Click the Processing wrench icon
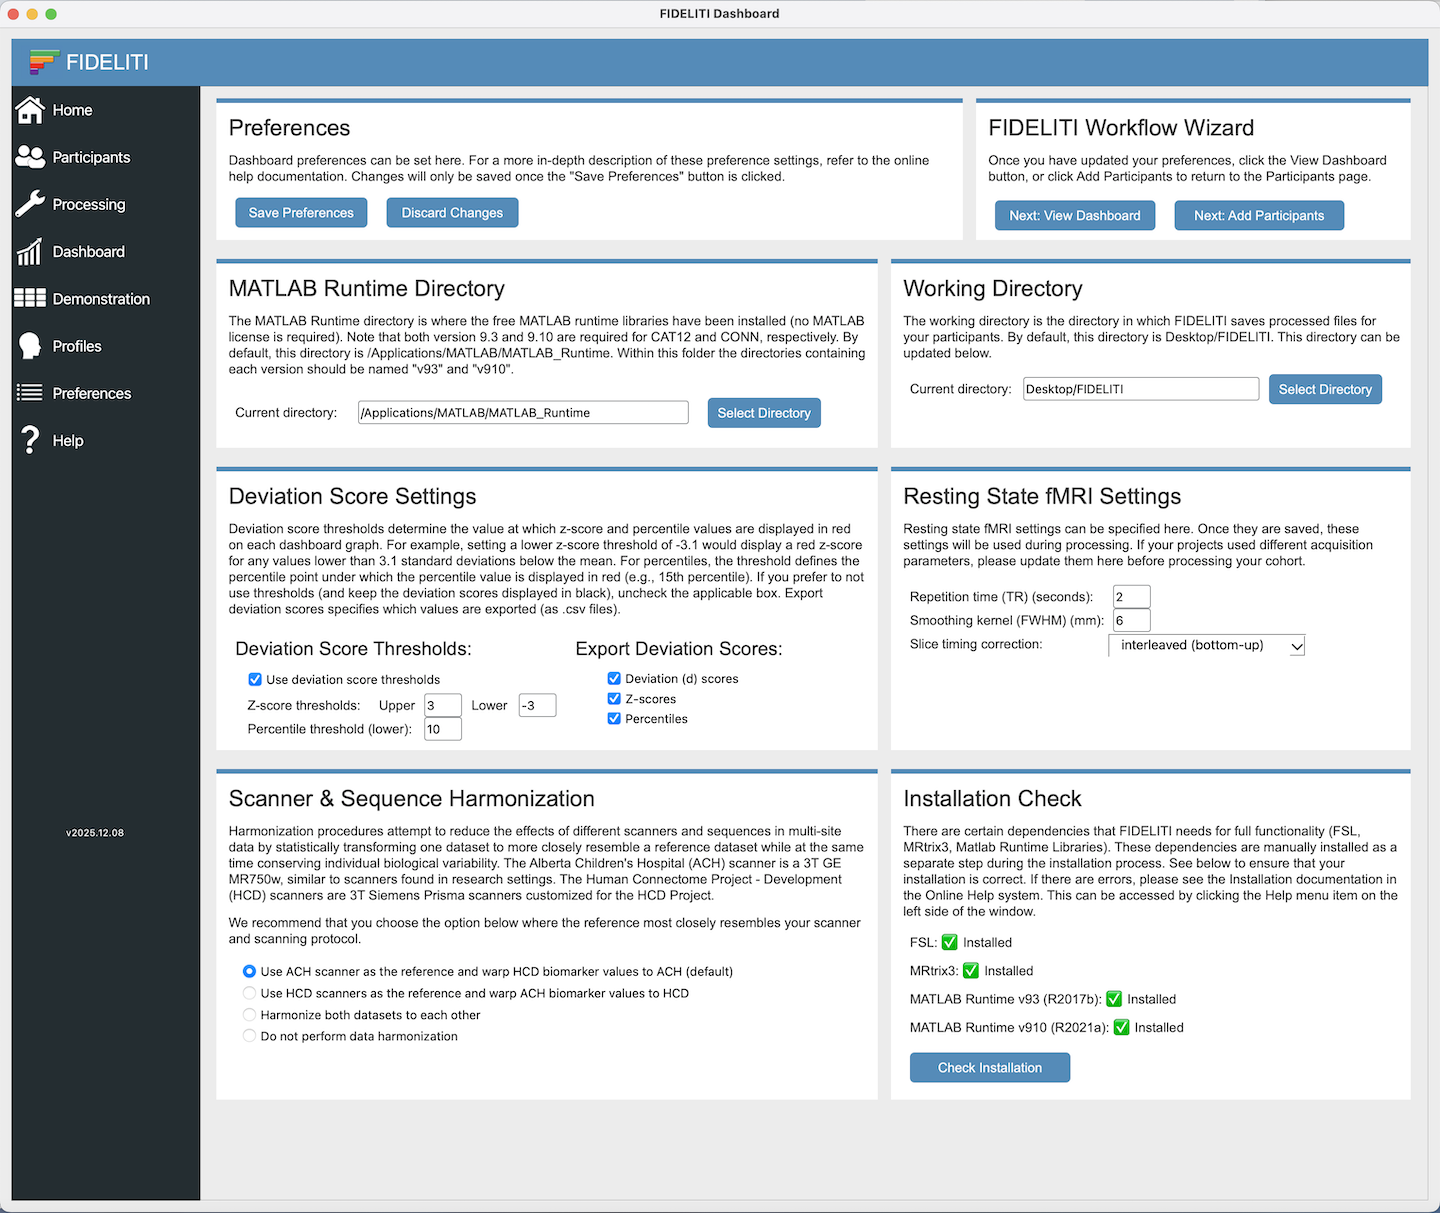1440x1213 pixels. [30, 204]
